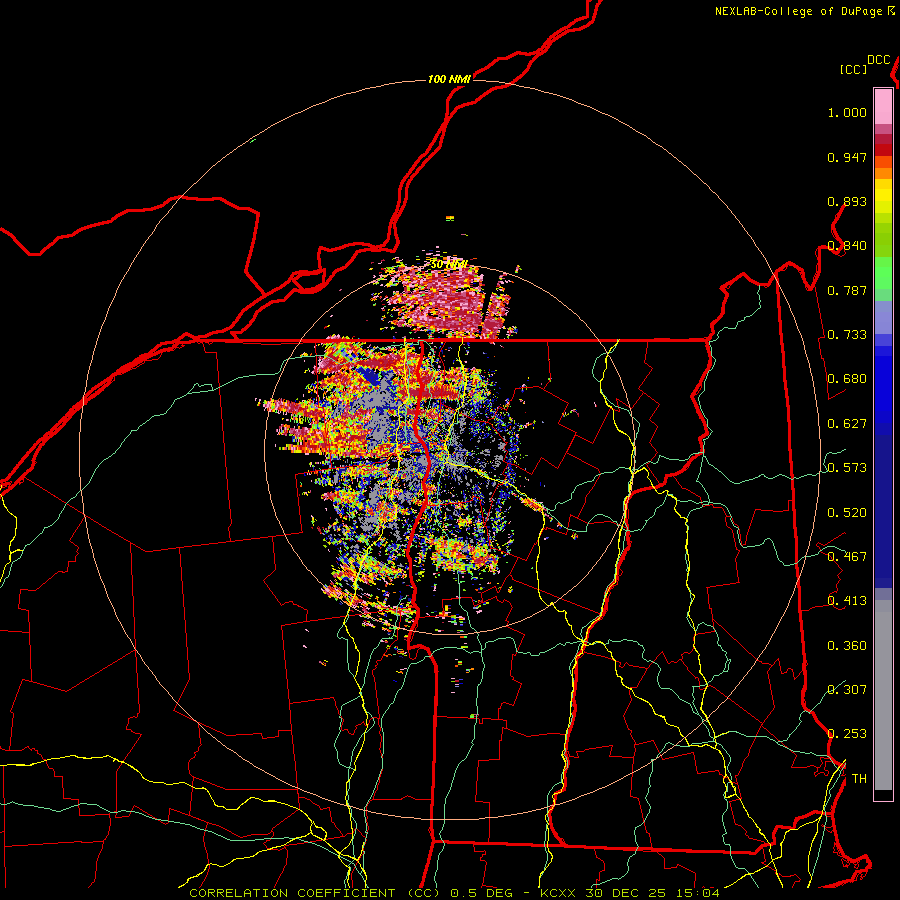Click the 0.787 scale value
This screenshot has height=900, width=900.
click(x=847, y=290)
